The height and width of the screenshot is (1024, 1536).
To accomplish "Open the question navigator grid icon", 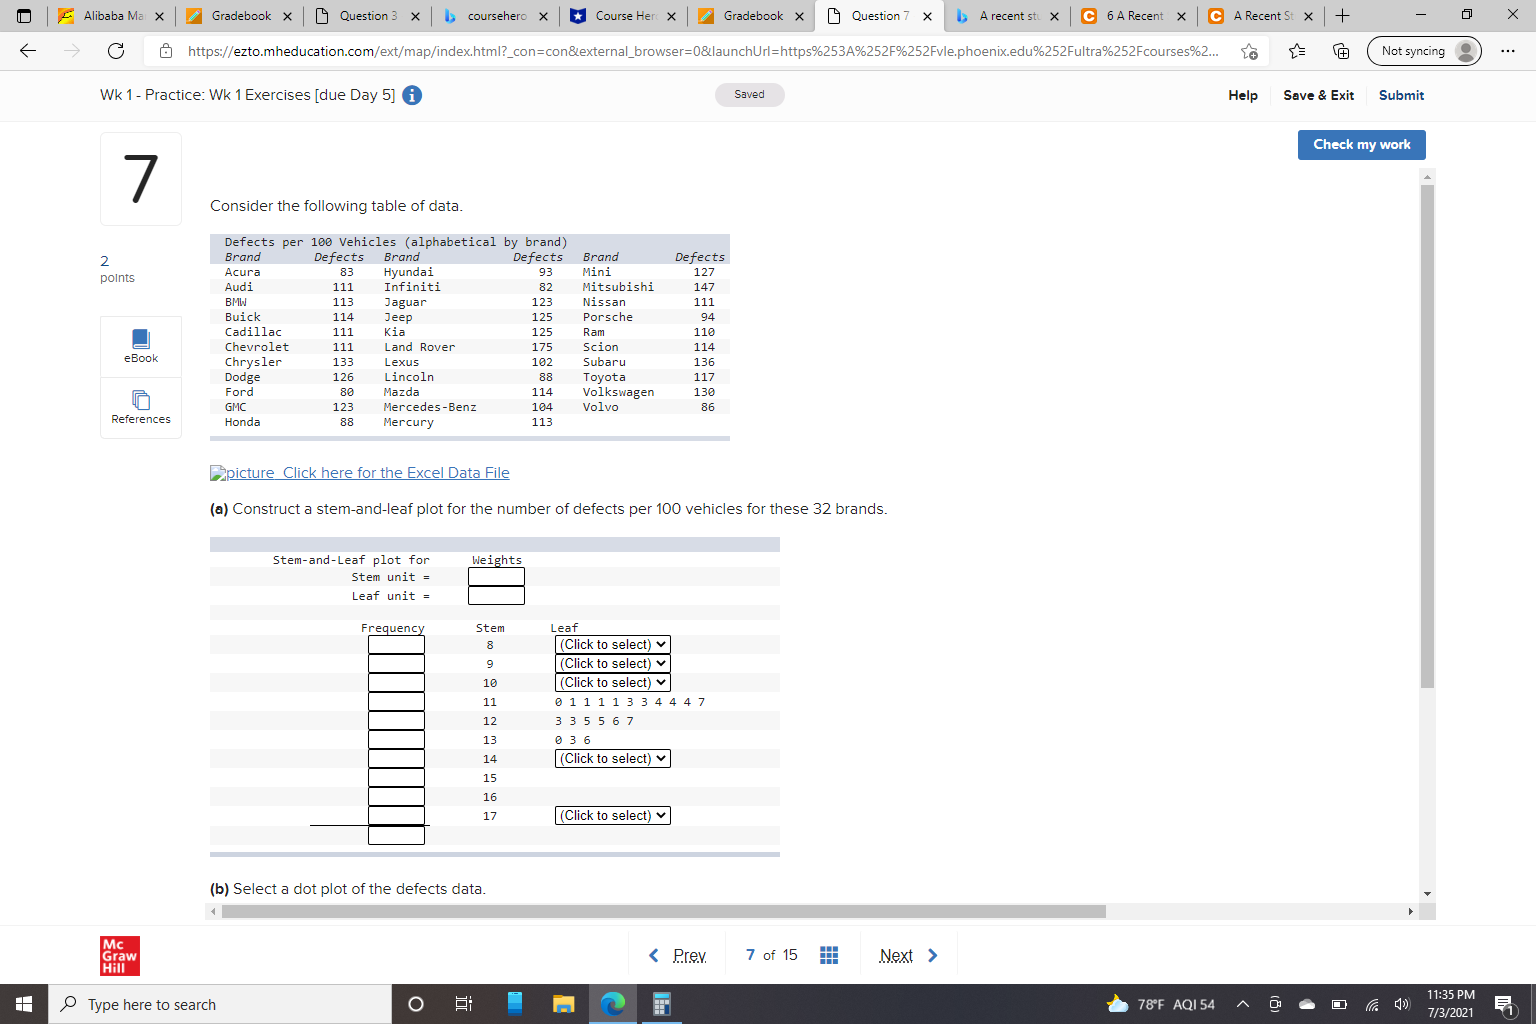I will 828,955.
